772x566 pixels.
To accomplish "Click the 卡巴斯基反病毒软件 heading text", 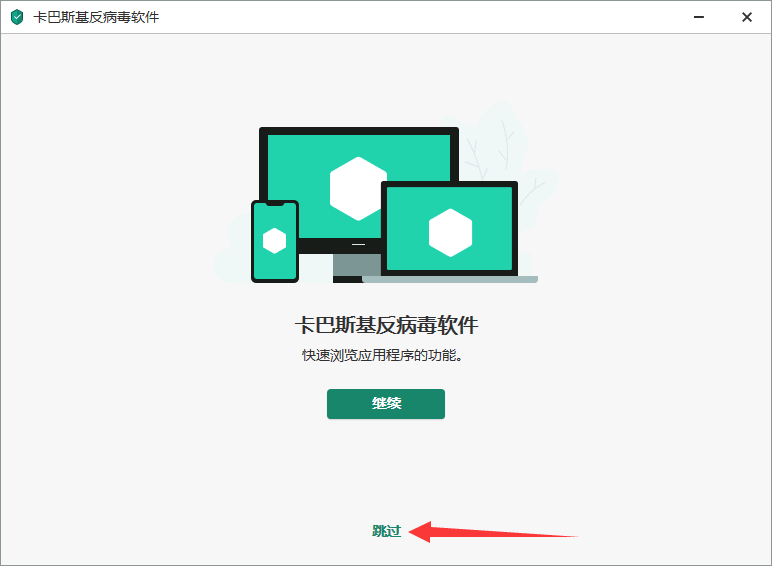I will 386,325.
